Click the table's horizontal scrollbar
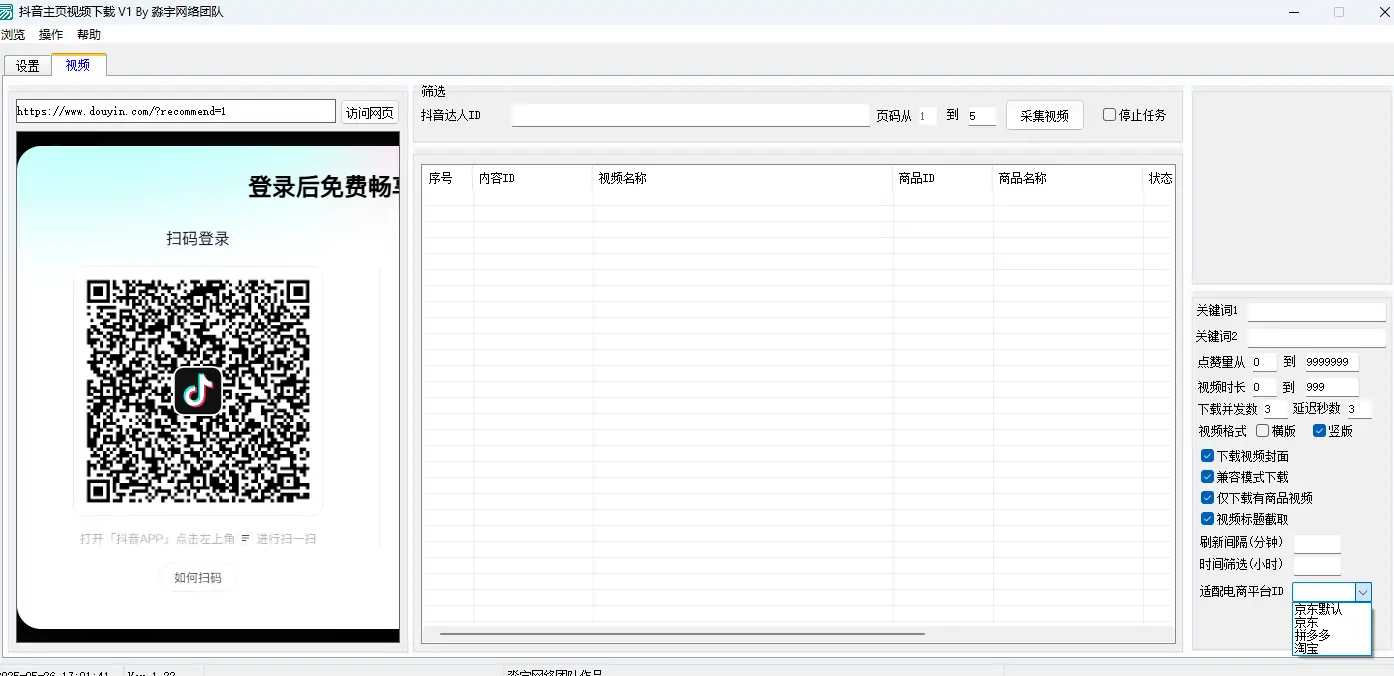This screenshot has height=676, width=1394. click(682, 633)
